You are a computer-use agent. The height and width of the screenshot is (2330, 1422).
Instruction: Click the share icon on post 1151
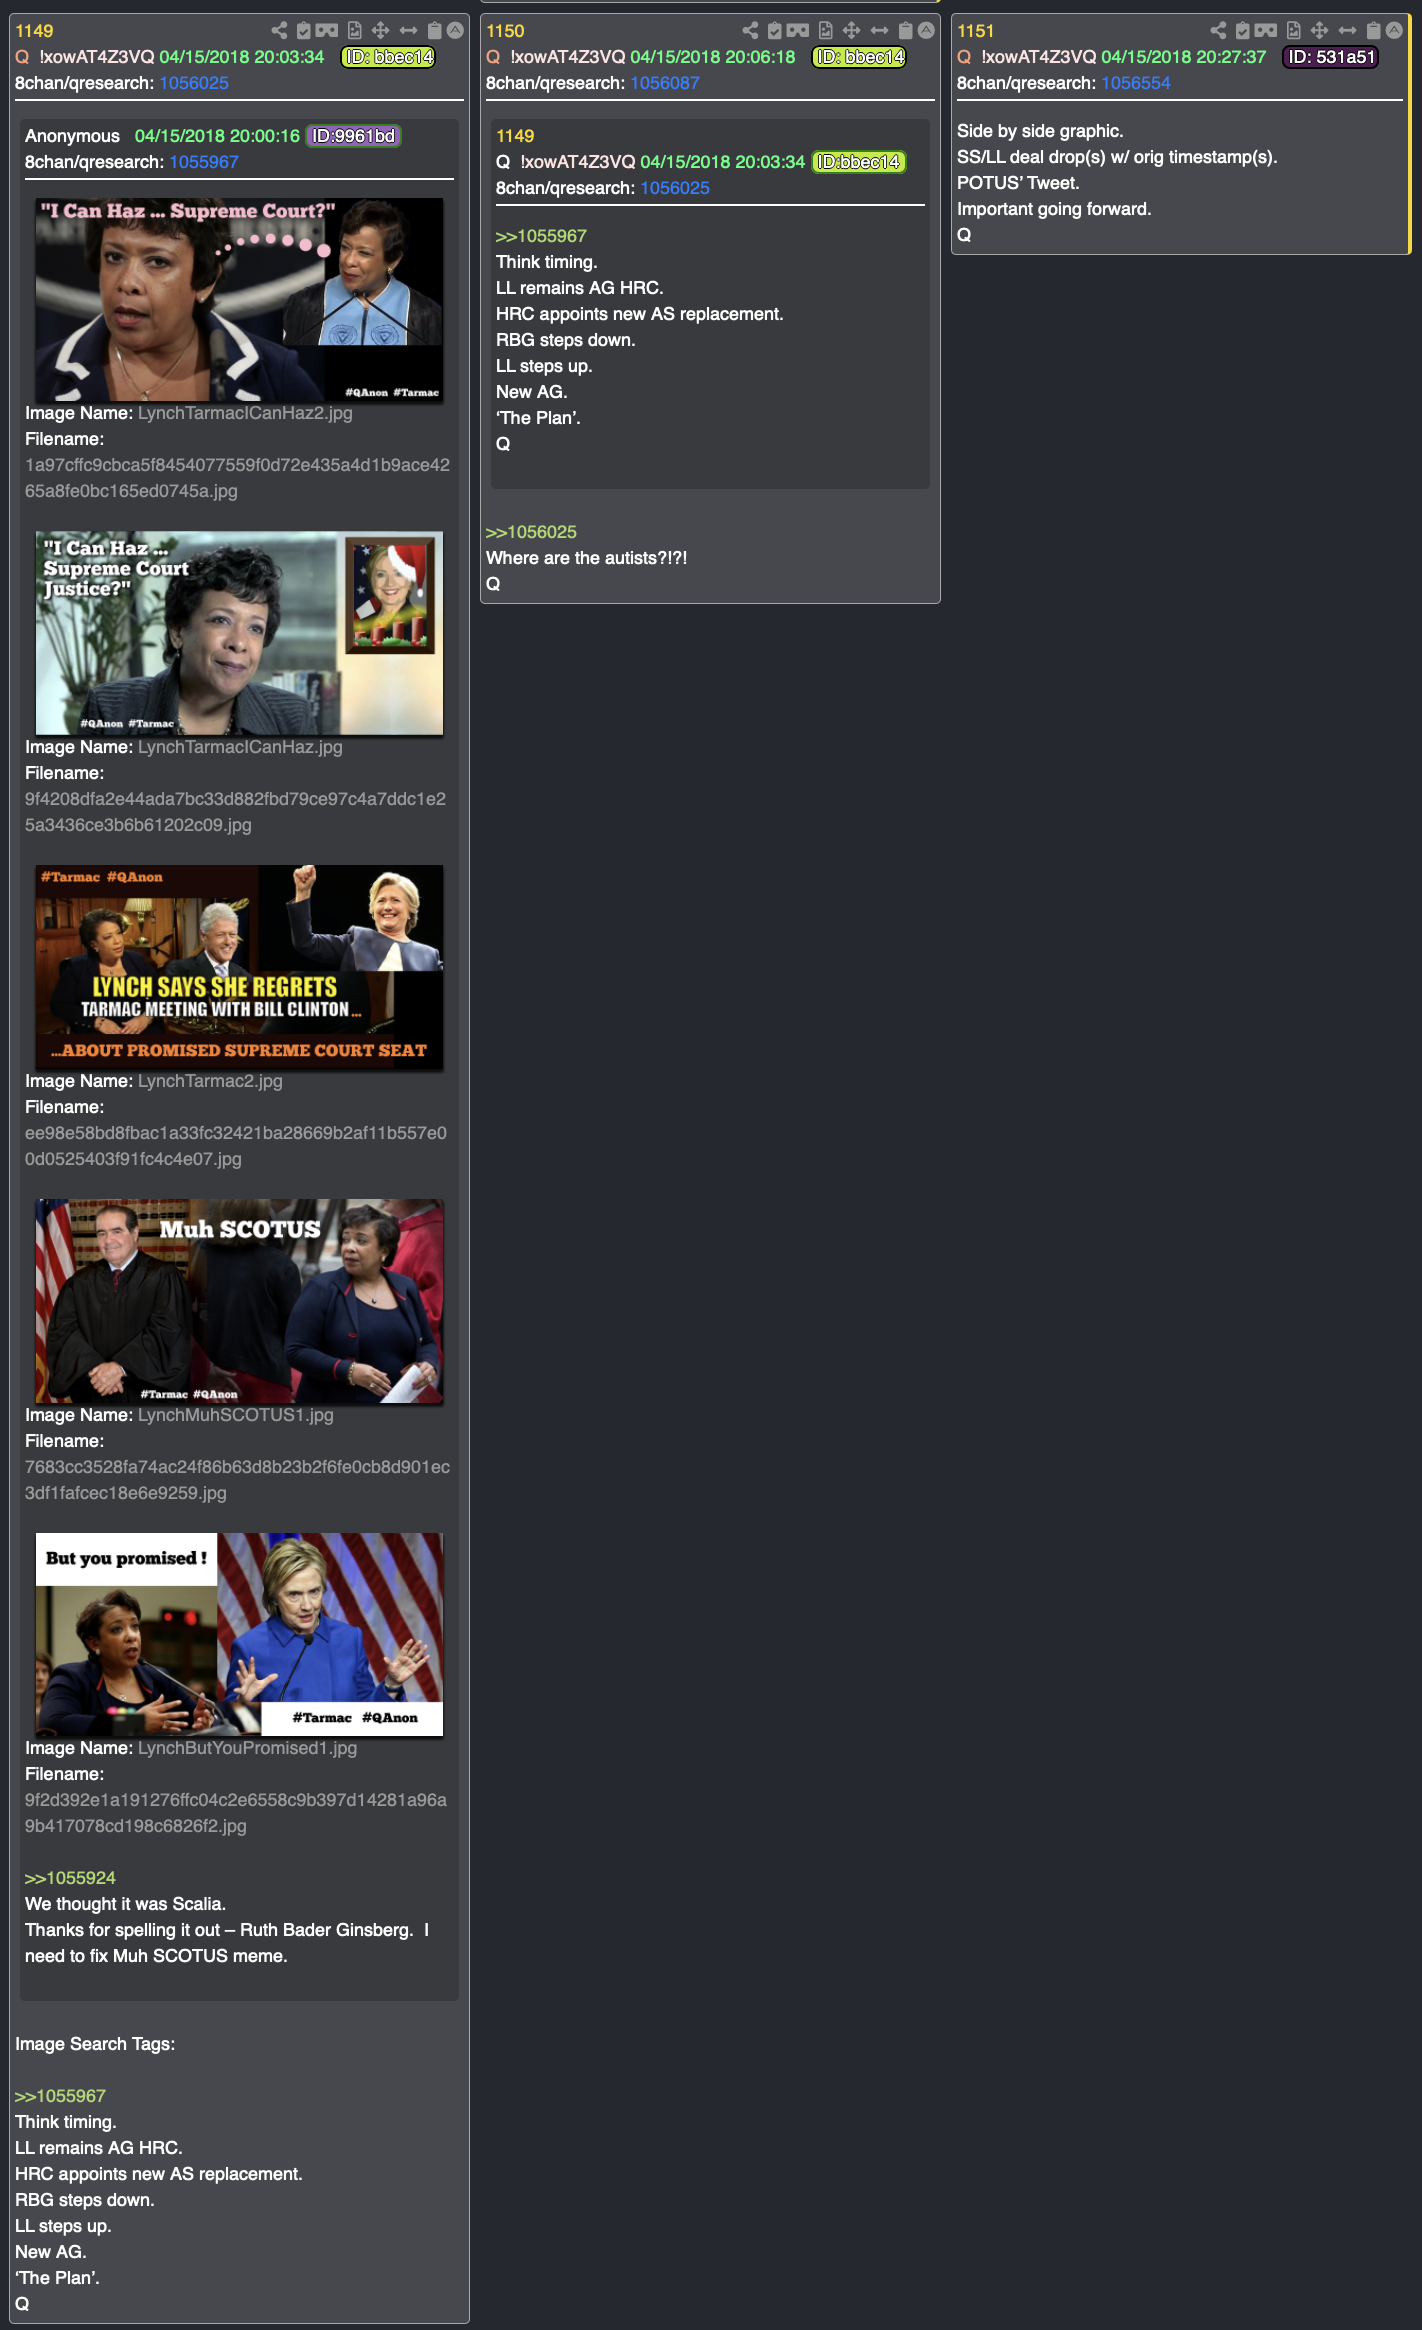[x=1218, y=31]
